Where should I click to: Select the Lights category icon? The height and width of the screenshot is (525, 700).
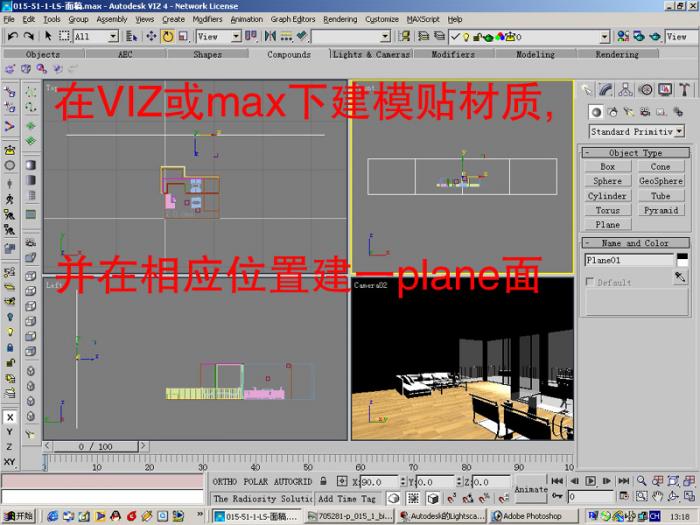click(629, 112)
